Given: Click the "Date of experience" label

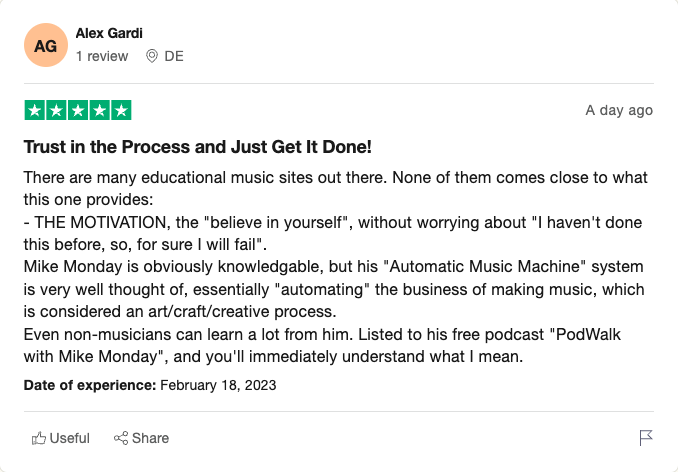Looking at the screenshot, I should [x=89, y=384].
